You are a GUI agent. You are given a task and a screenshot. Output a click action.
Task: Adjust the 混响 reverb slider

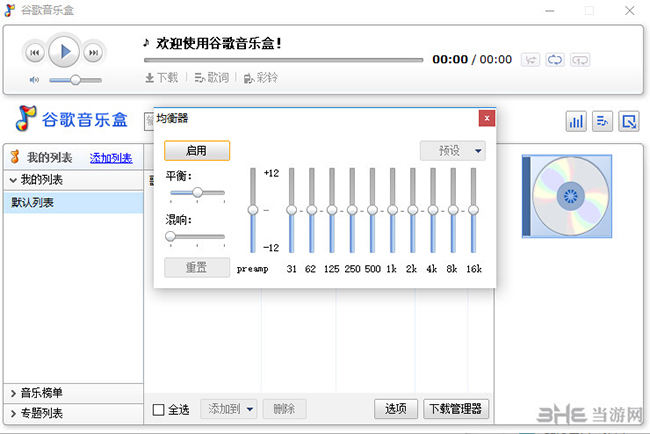coord(197,236)
